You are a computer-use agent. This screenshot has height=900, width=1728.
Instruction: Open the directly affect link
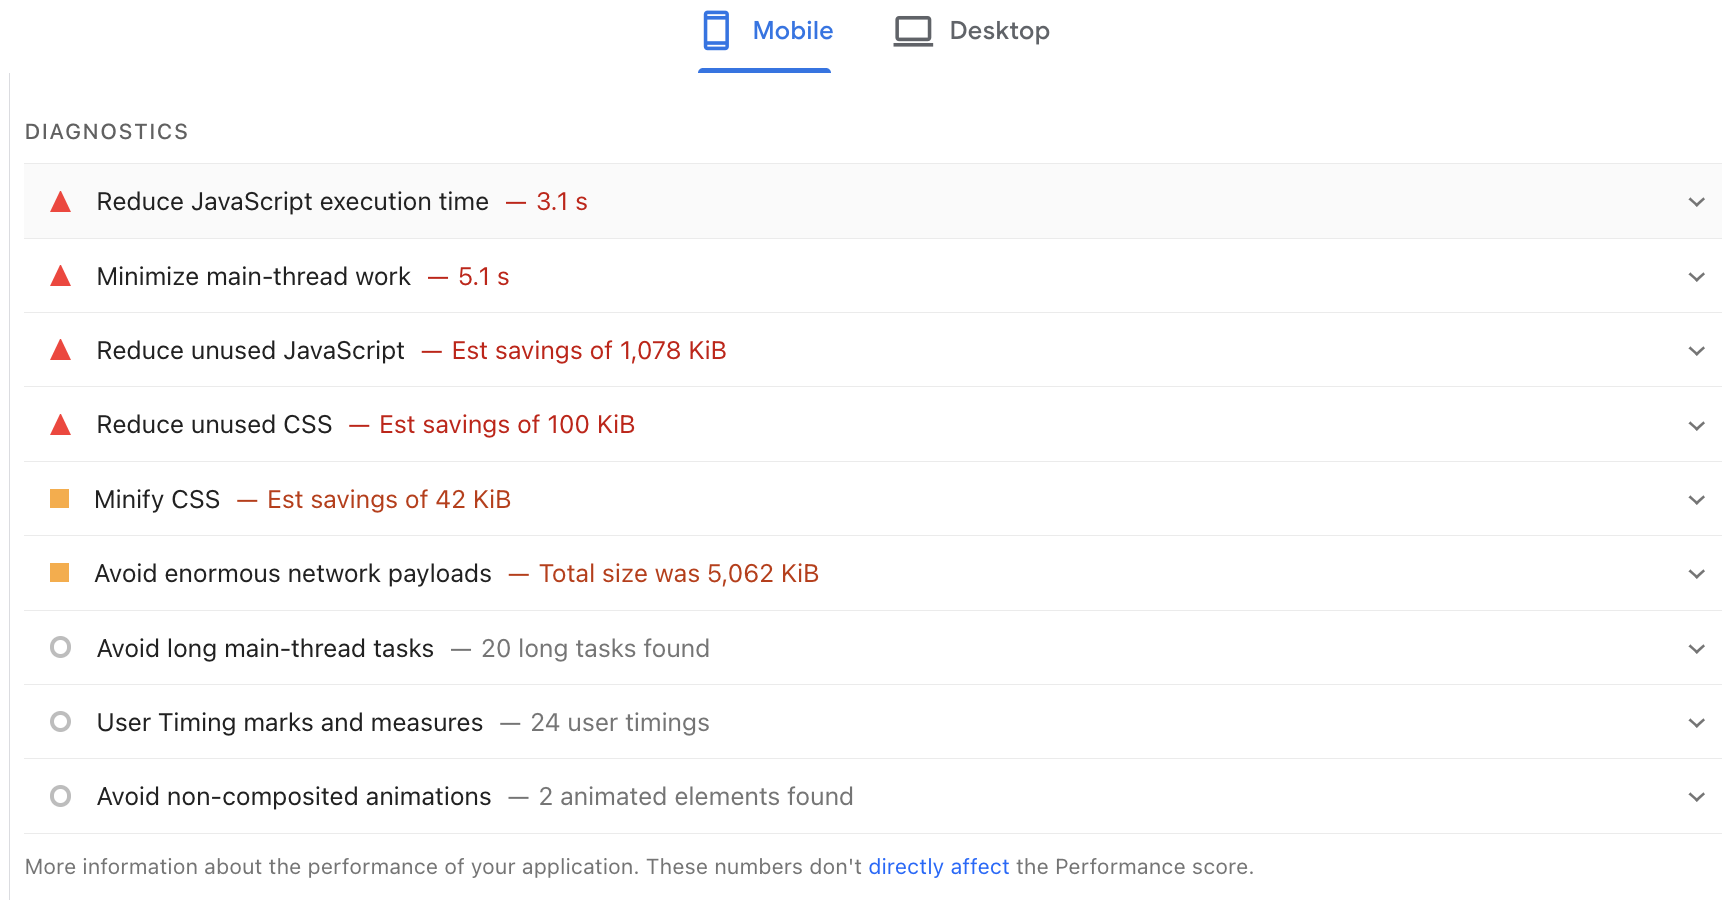938,866
